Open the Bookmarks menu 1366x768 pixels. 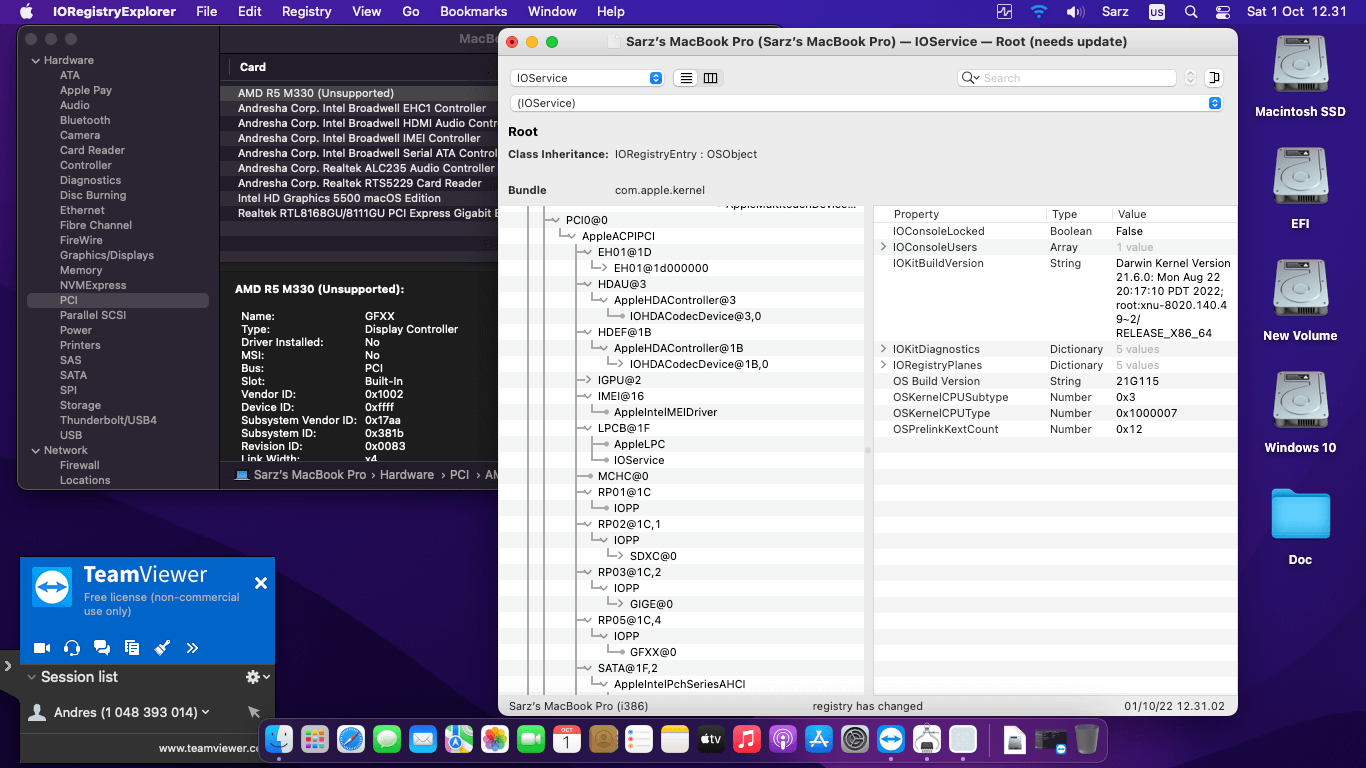click(474, 12)
